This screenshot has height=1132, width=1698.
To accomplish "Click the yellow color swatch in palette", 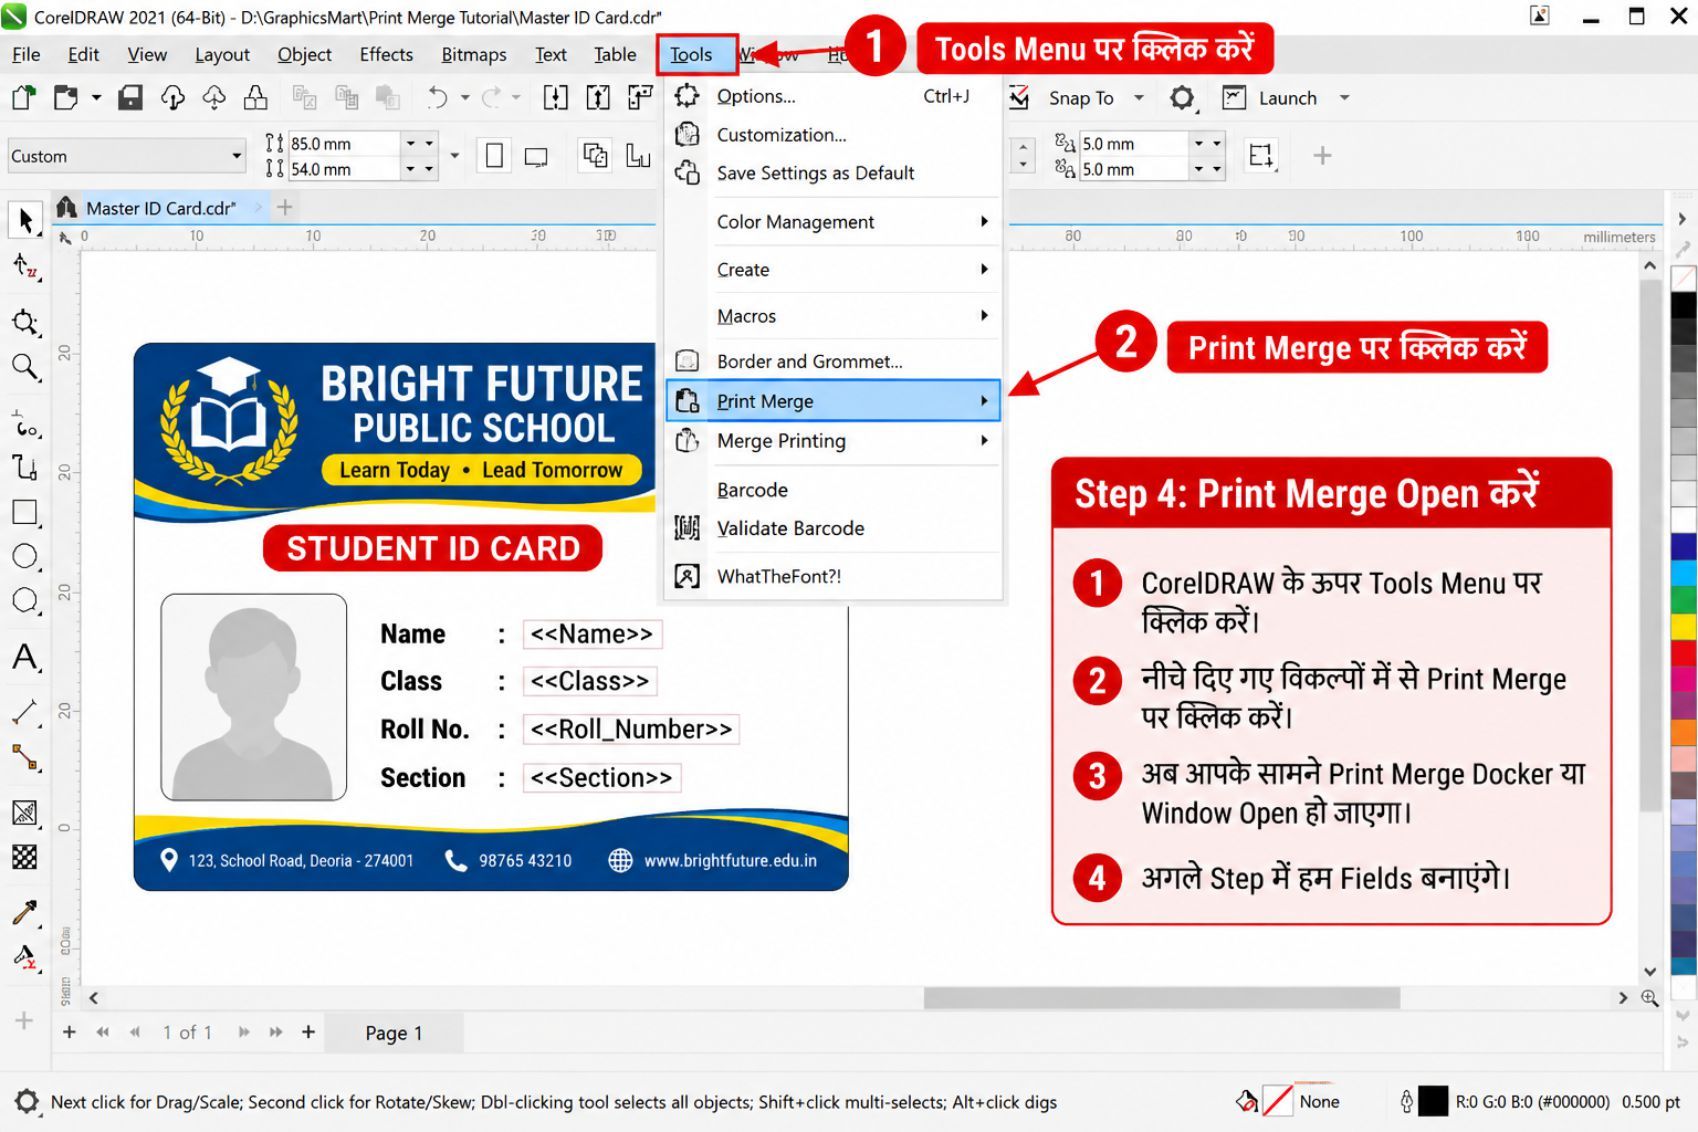I will pos(1684,627).
